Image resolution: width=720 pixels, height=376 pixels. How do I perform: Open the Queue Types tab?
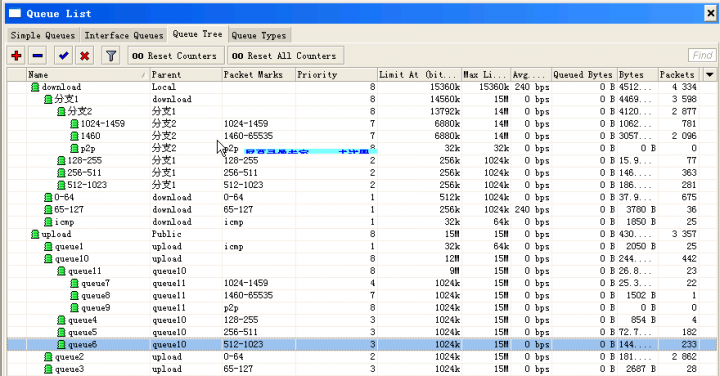click(259, 35)
